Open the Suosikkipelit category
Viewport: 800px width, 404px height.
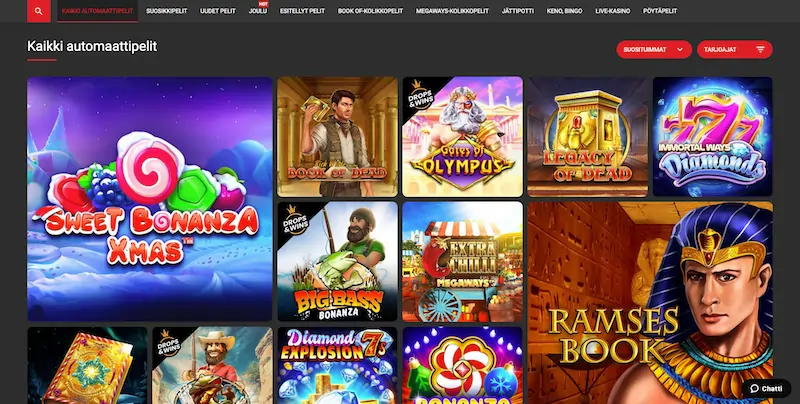166,11
